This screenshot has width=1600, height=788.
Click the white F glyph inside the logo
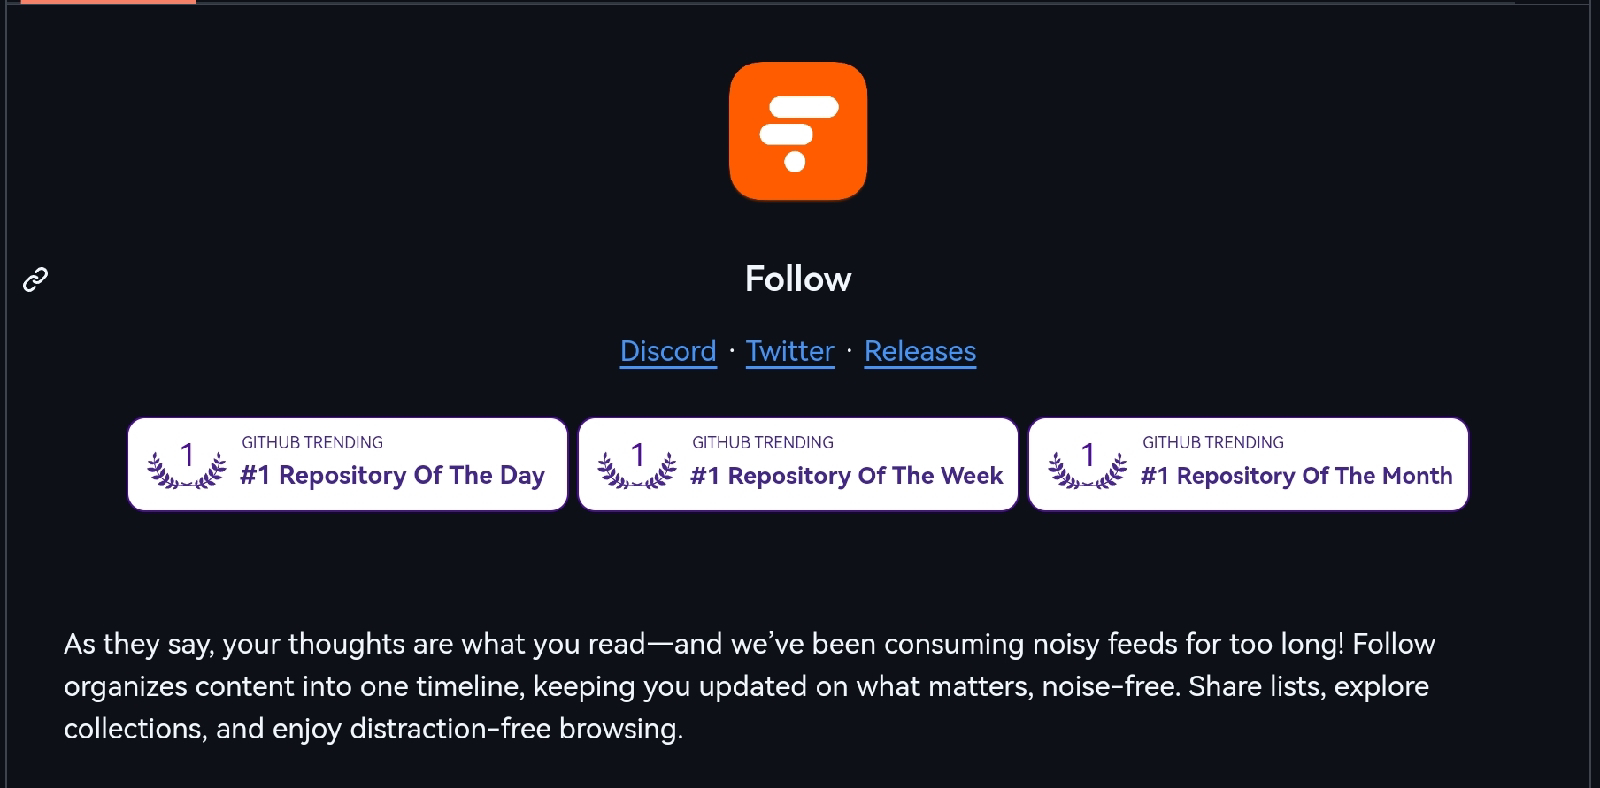pos(798,133)
